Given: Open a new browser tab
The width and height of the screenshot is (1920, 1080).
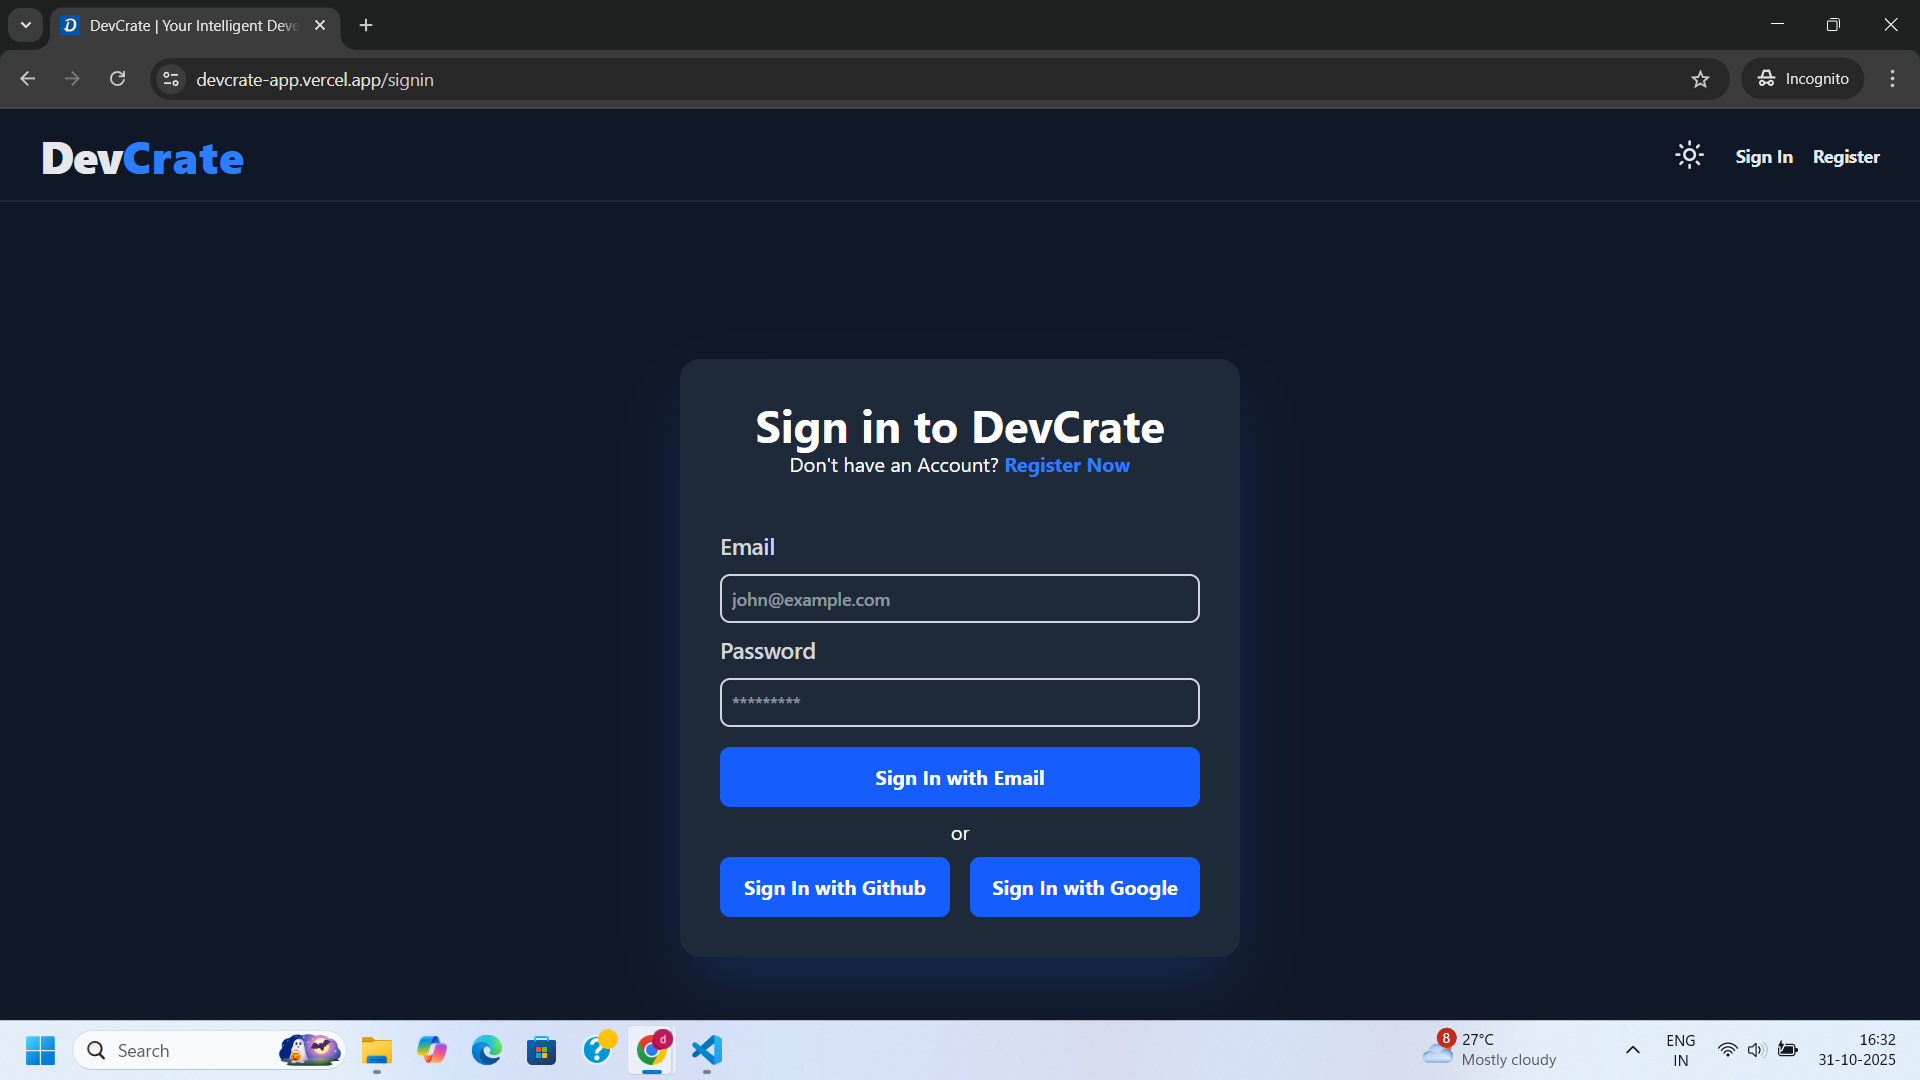Looking at the screenshot, I should (x=366, y=25).
